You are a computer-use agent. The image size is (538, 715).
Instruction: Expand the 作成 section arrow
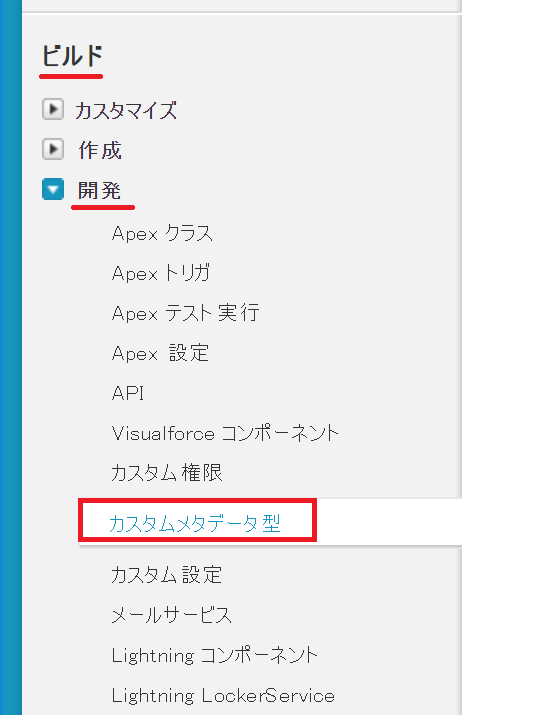coord(53,149)
